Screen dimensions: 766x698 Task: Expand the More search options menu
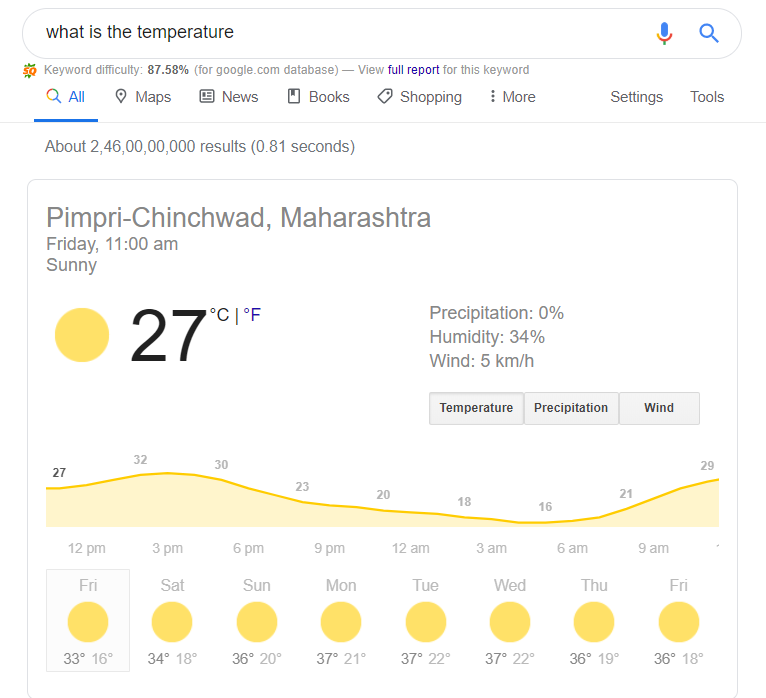512,97
